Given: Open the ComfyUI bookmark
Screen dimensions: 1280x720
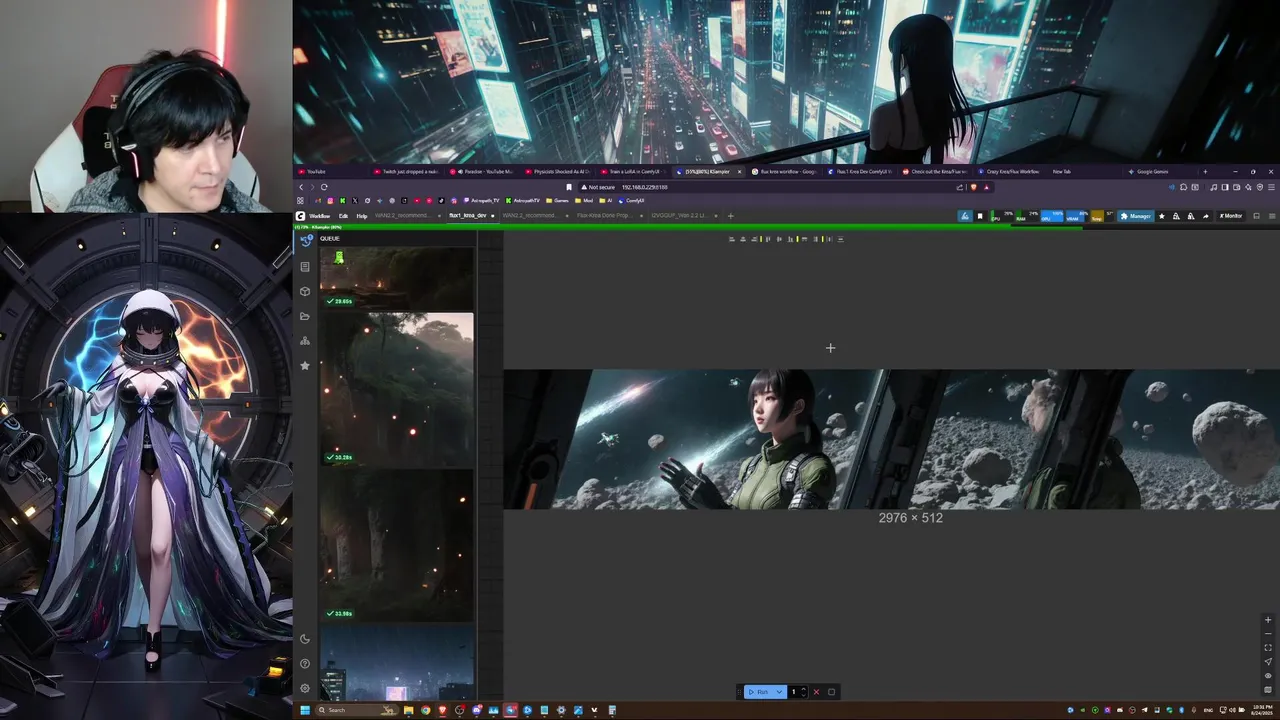Looking at the screenshot, I should [x=631, y=201].
